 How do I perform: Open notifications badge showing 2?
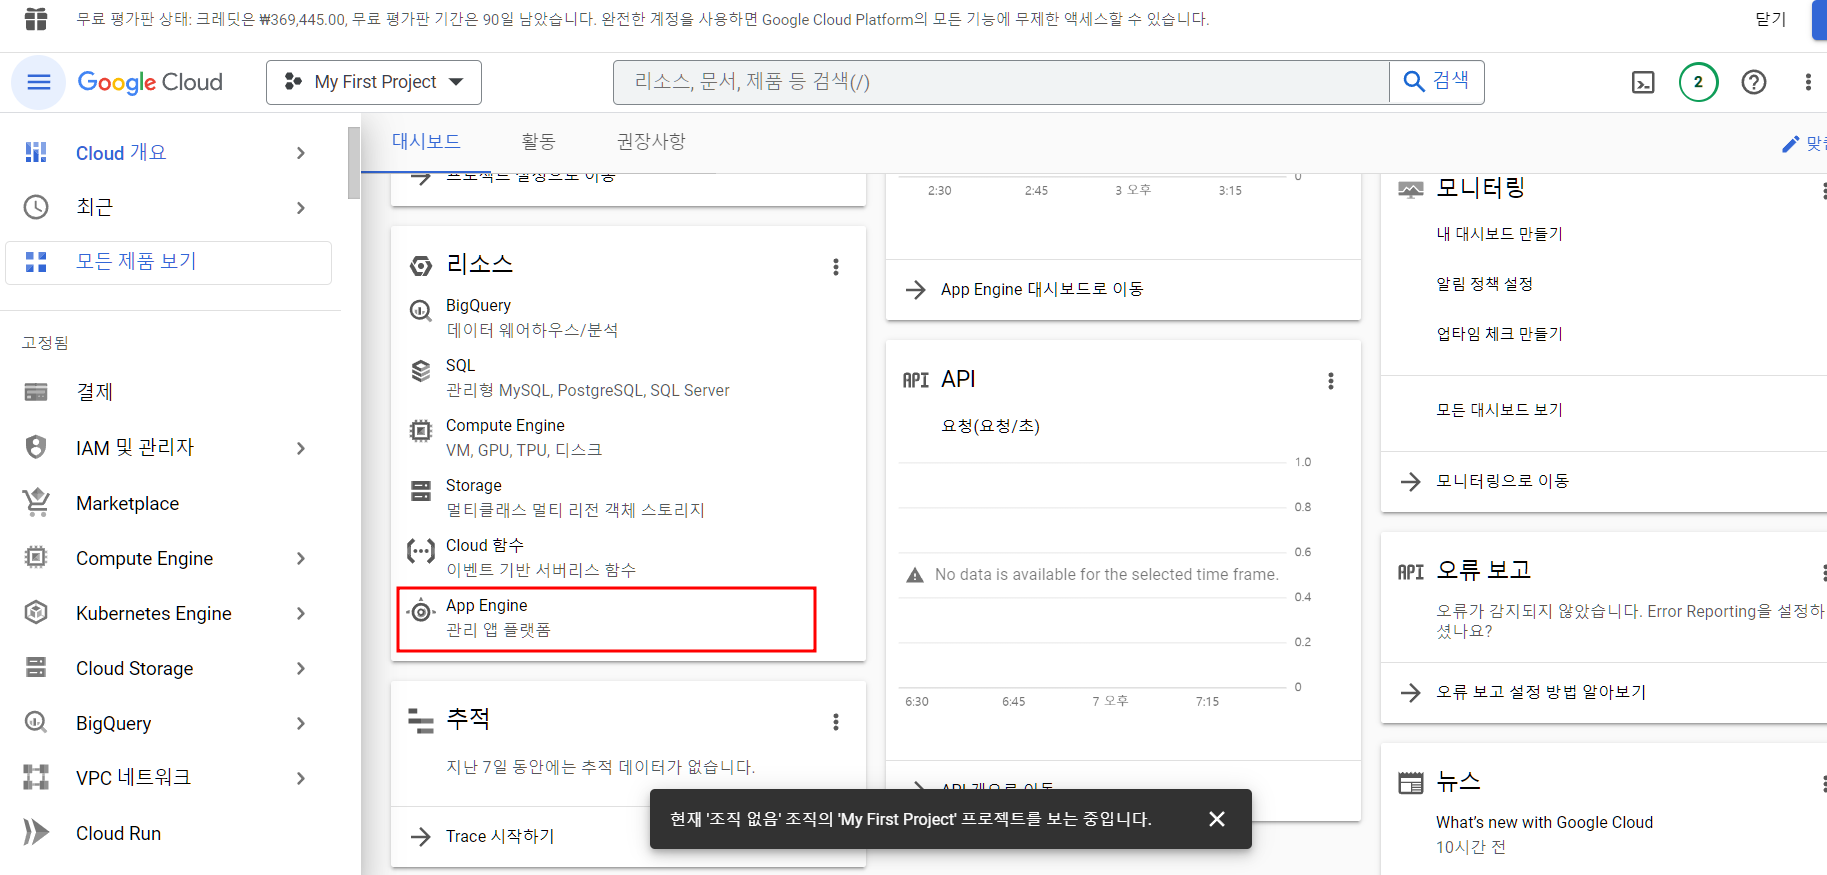coord(1698,82)
